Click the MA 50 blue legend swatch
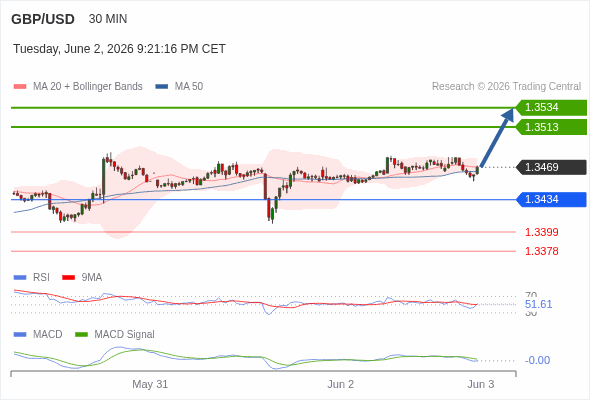This screenshot has height=400, width=590. (x=161, y=87)
